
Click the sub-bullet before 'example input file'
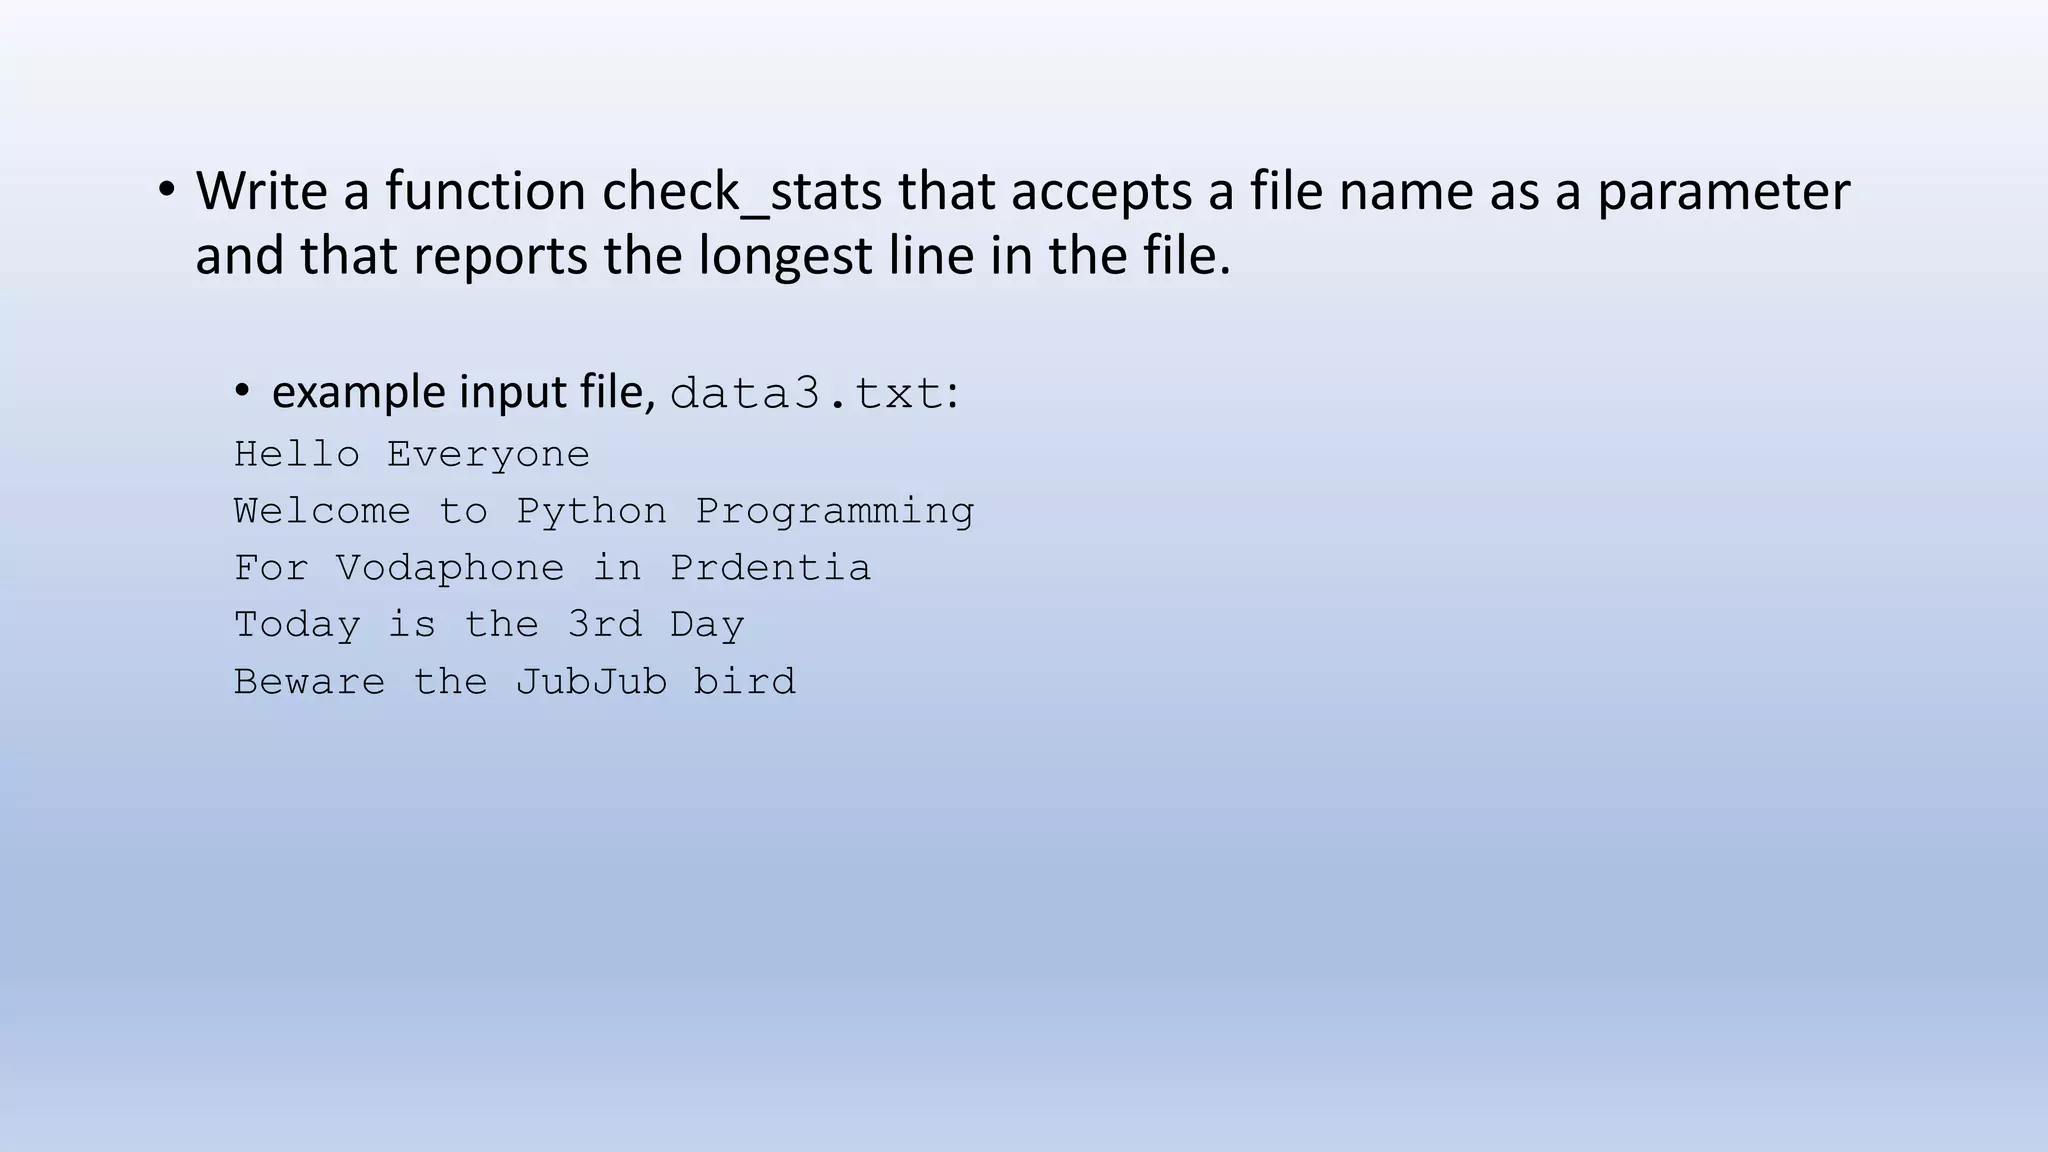point(241,392)
